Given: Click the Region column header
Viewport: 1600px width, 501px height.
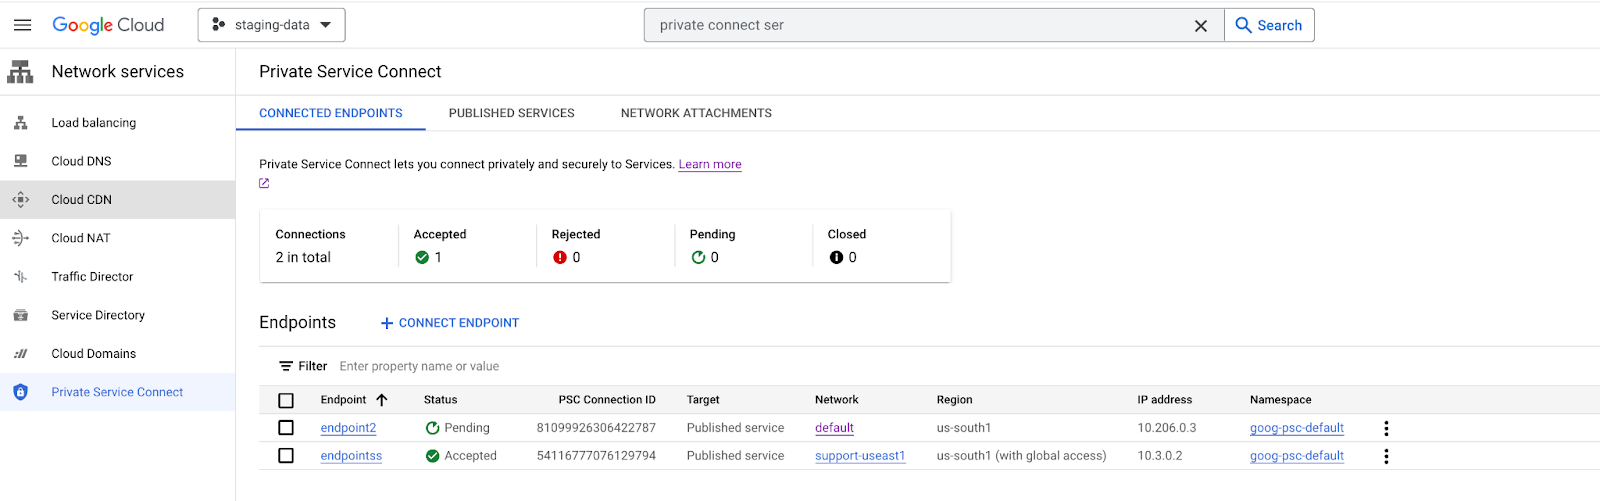Looking at the screenshot, I should tap(954, 400).
